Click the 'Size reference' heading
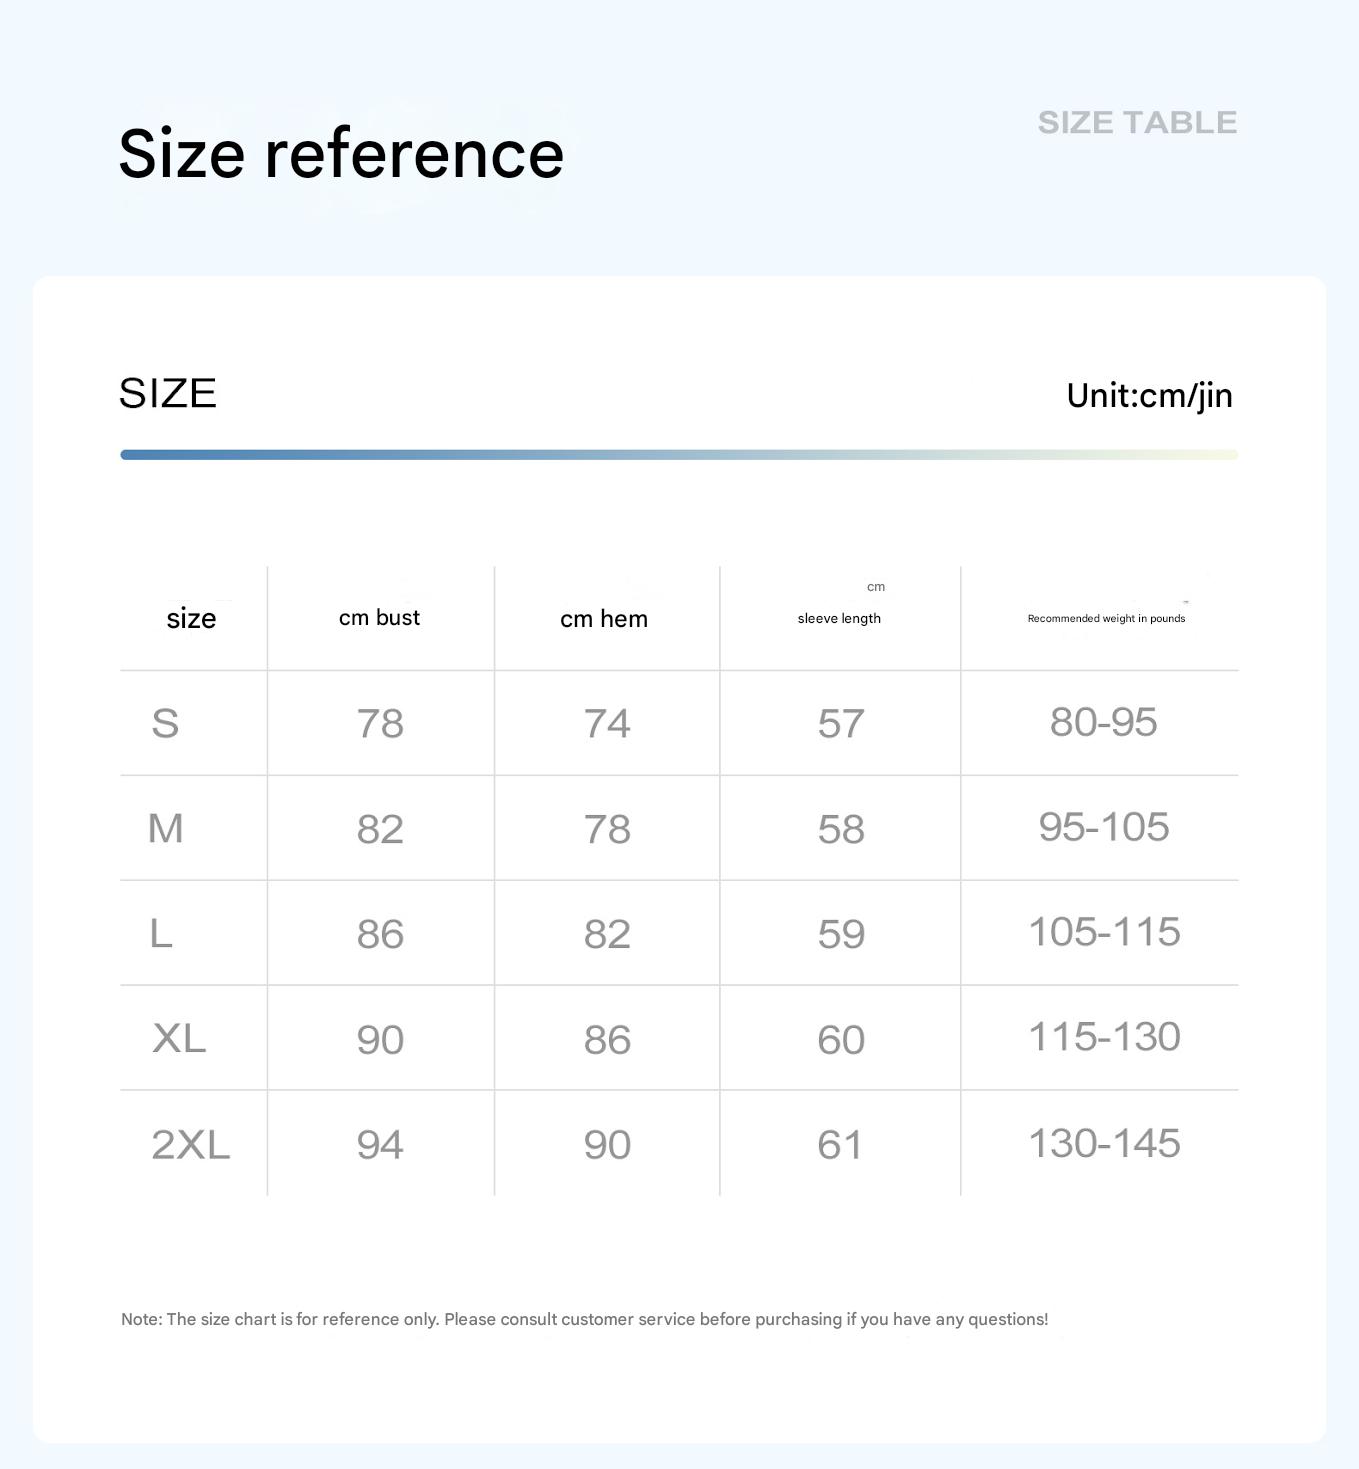Image resolution: width=1359 pixels, height=1469 pixels. click(x=341, y=154)
